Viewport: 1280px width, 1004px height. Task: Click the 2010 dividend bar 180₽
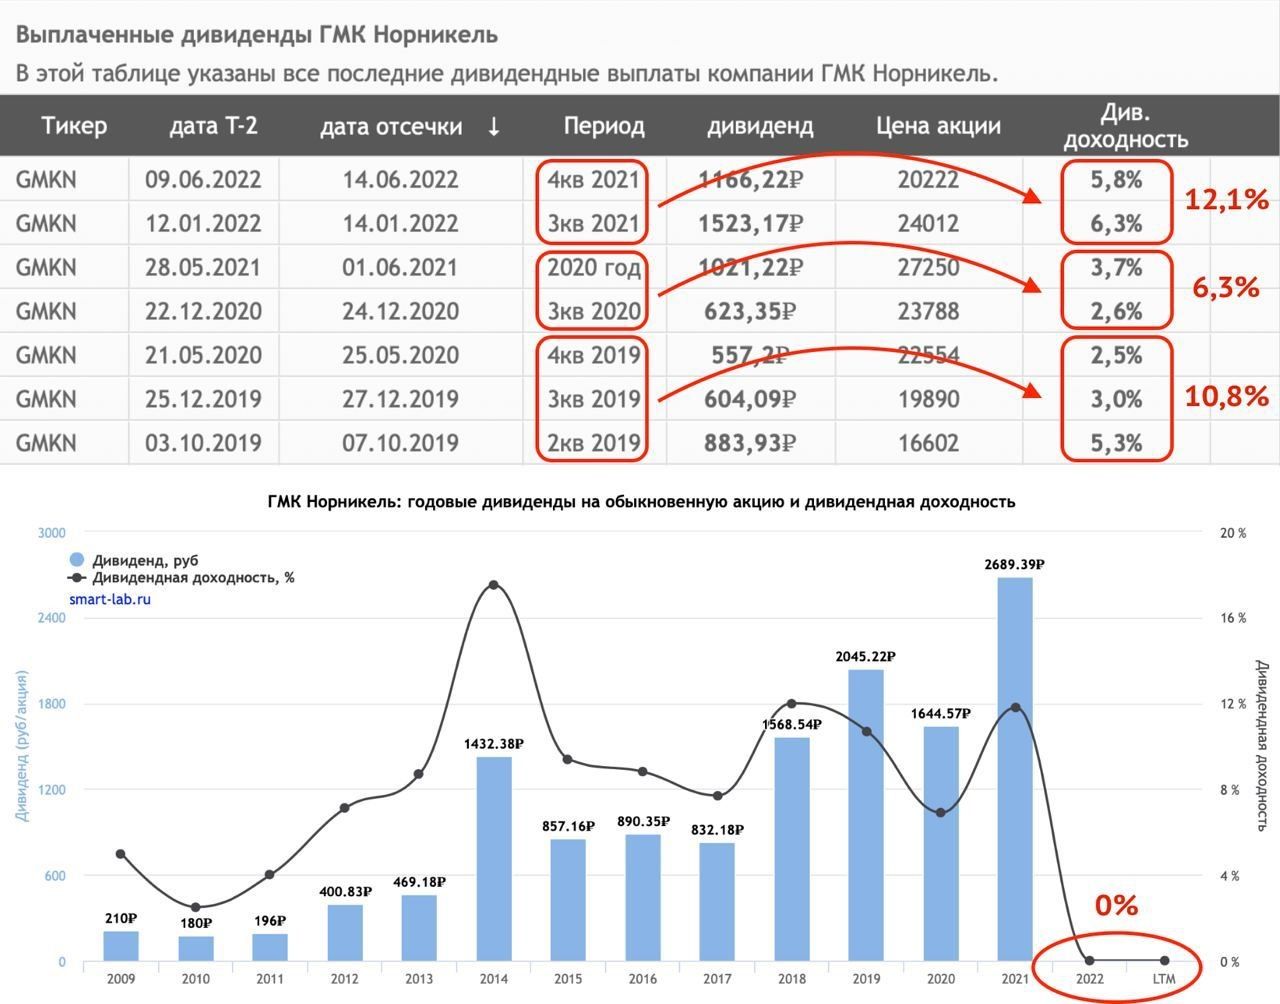tap(196, 949)
